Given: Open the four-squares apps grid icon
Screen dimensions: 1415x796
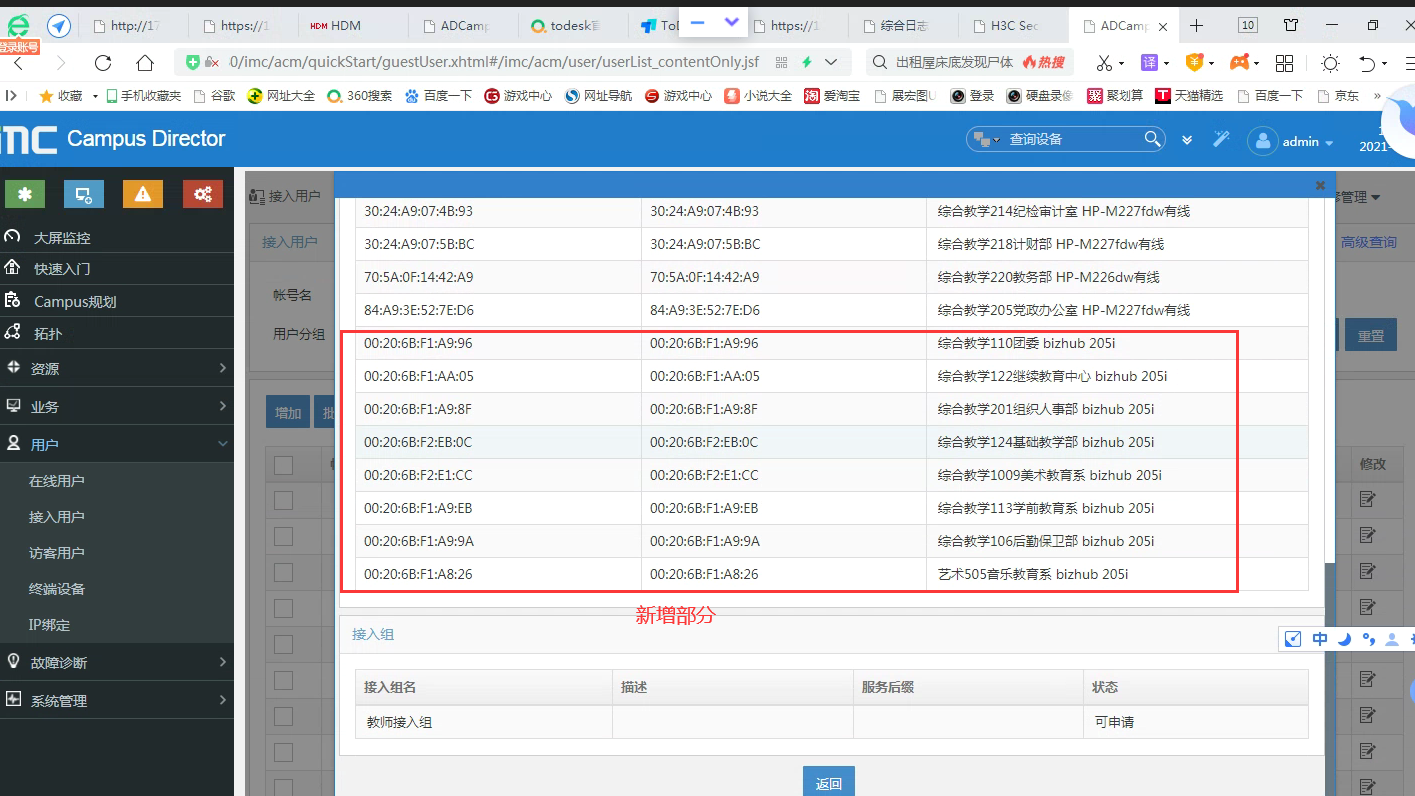Looking at the screenshot, I should tap(1285, 63).
